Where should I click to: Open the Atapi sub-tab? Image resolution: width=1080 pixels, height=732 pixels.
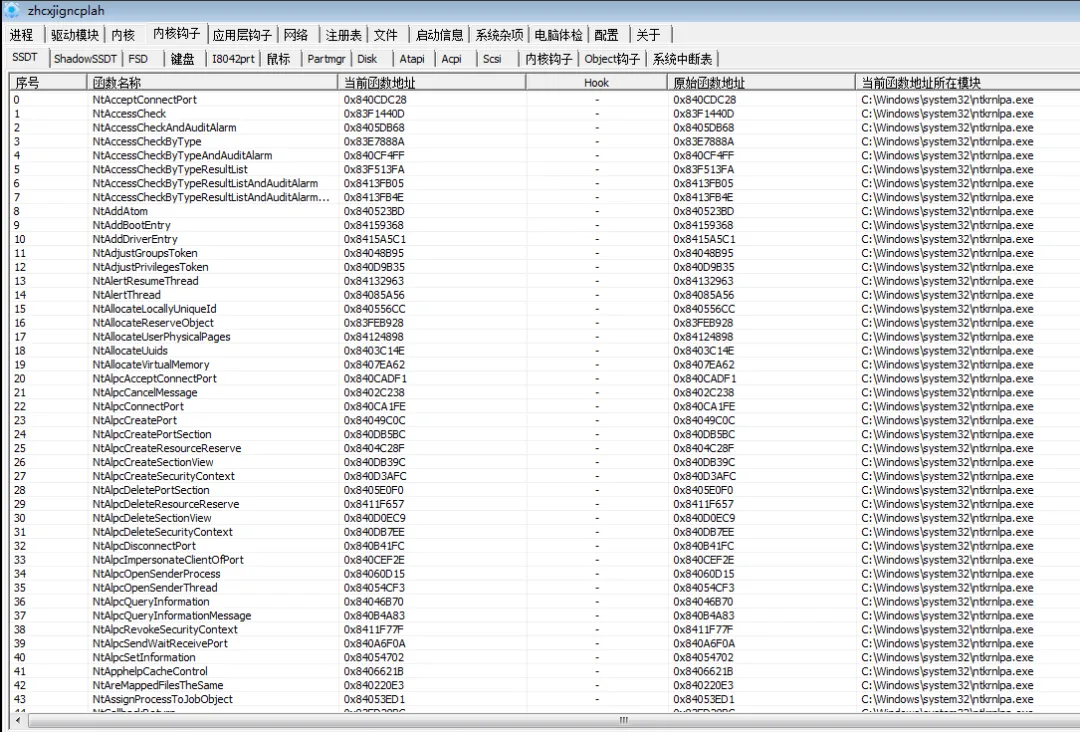412,59
